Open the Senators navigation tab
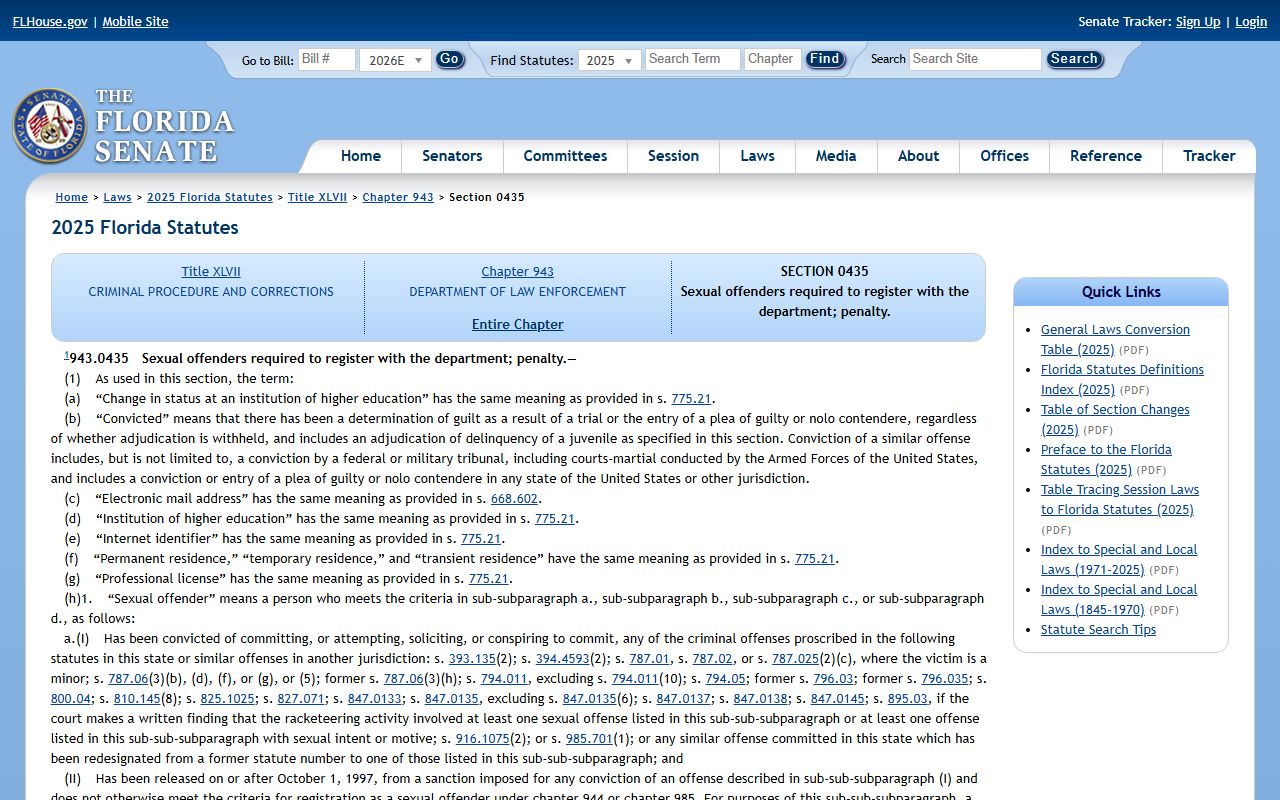The width and height of the screenshot is (1280, 800). [x=452, y=156]
